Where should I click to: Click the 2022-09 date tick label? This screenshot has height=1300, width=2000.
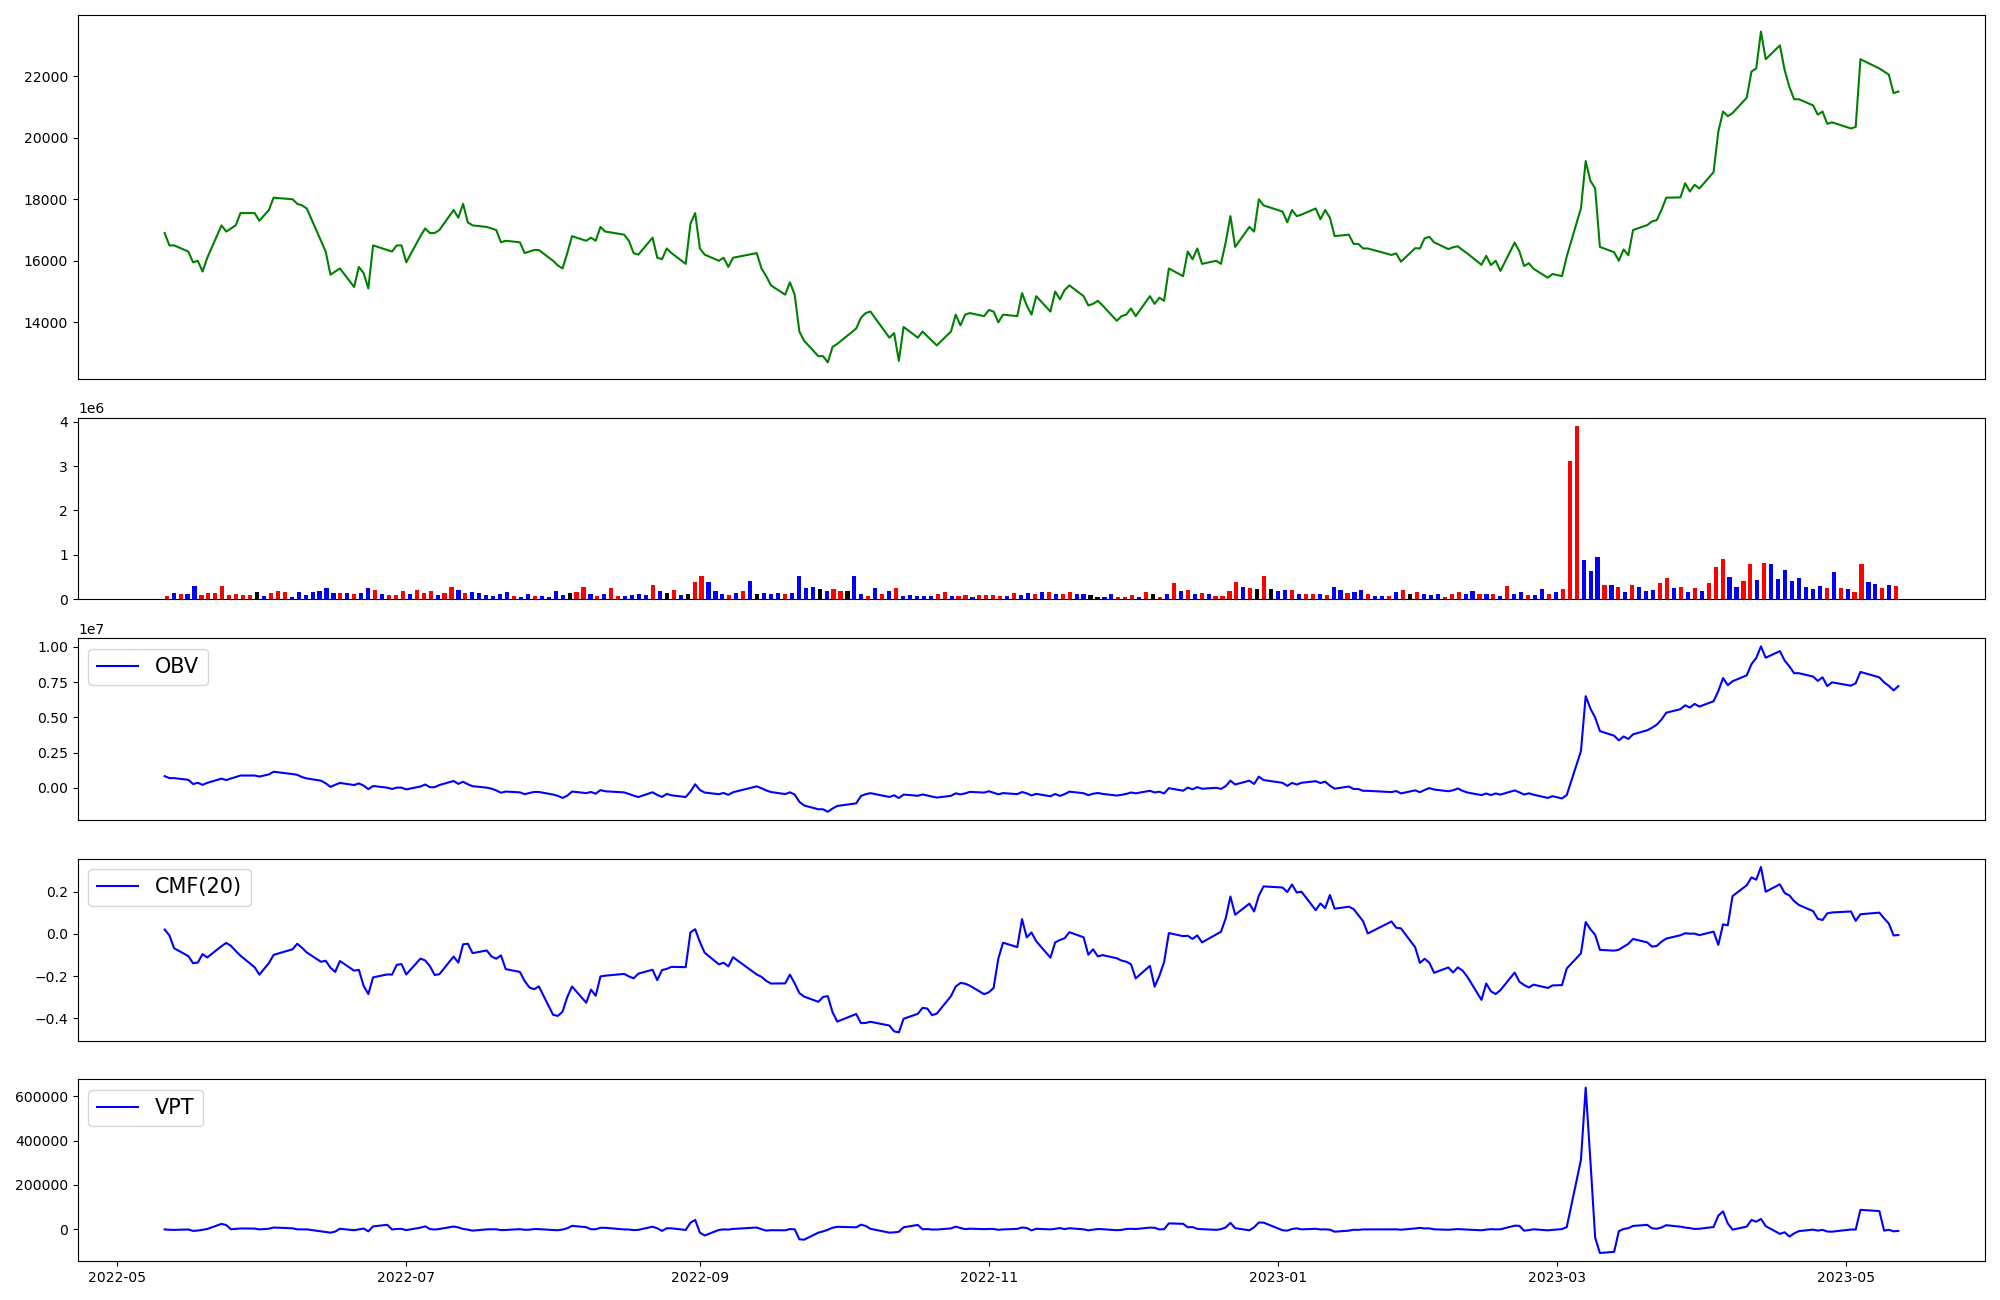click(x=700, y=1277)
